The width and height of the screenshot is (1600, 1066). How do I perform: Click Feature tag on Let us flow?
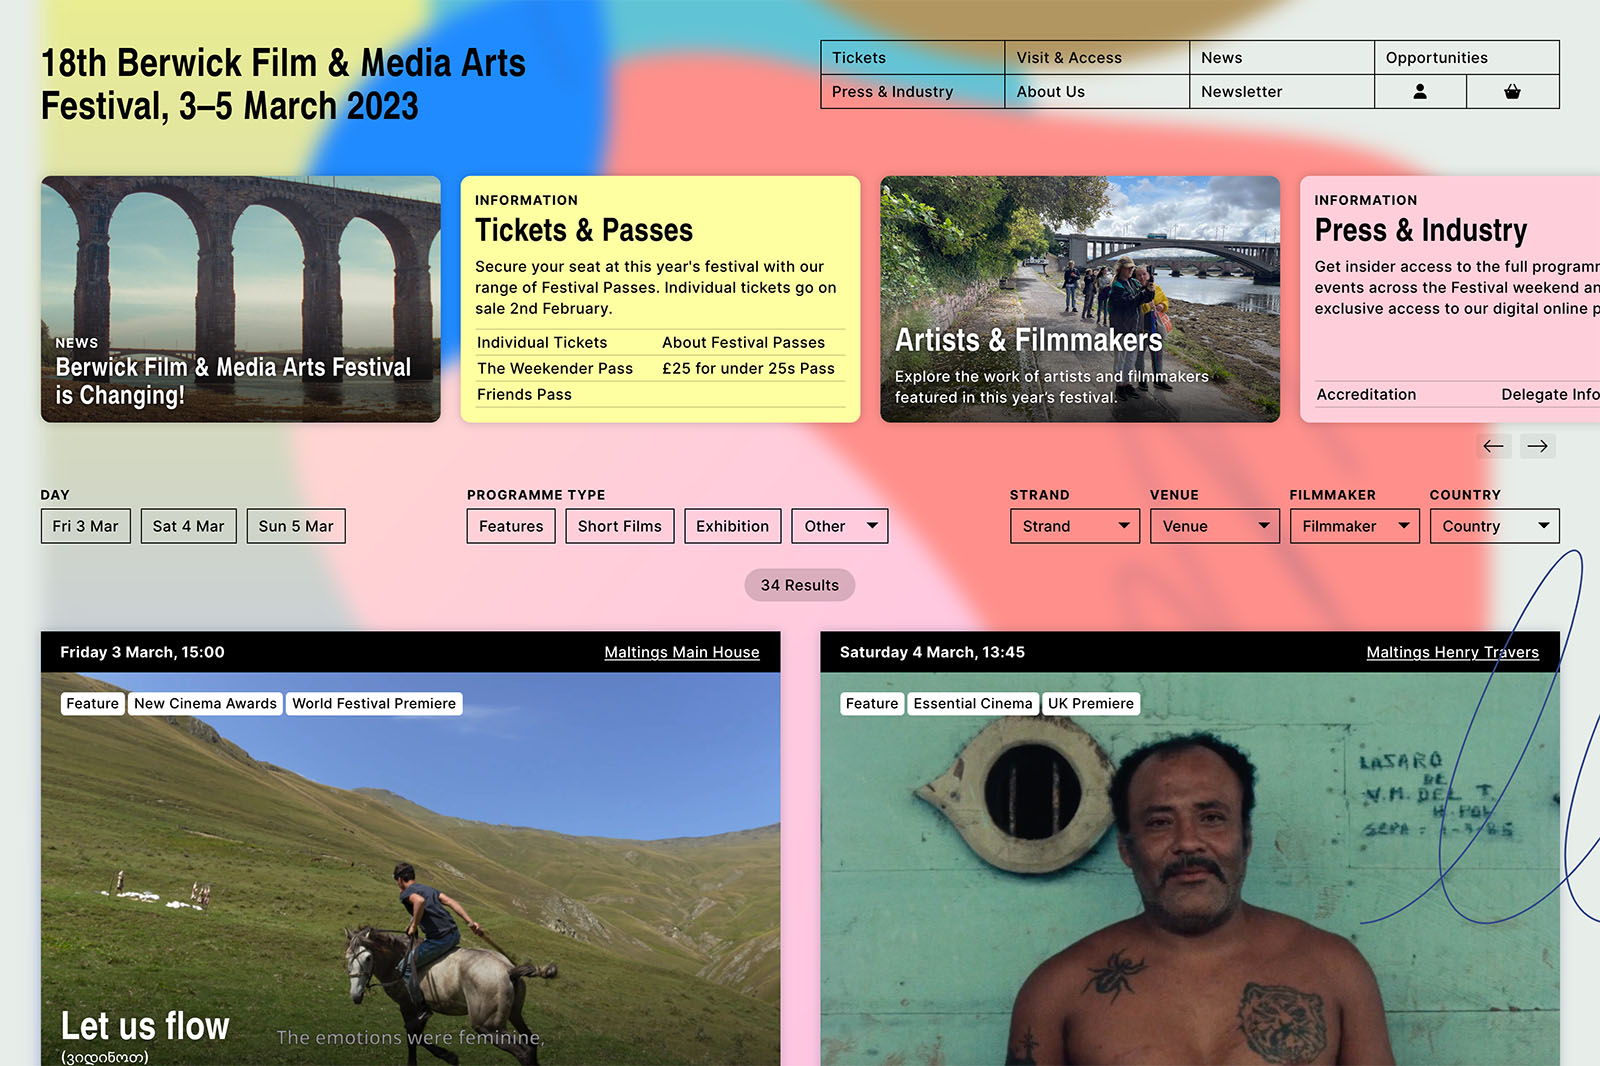[93, 704]
